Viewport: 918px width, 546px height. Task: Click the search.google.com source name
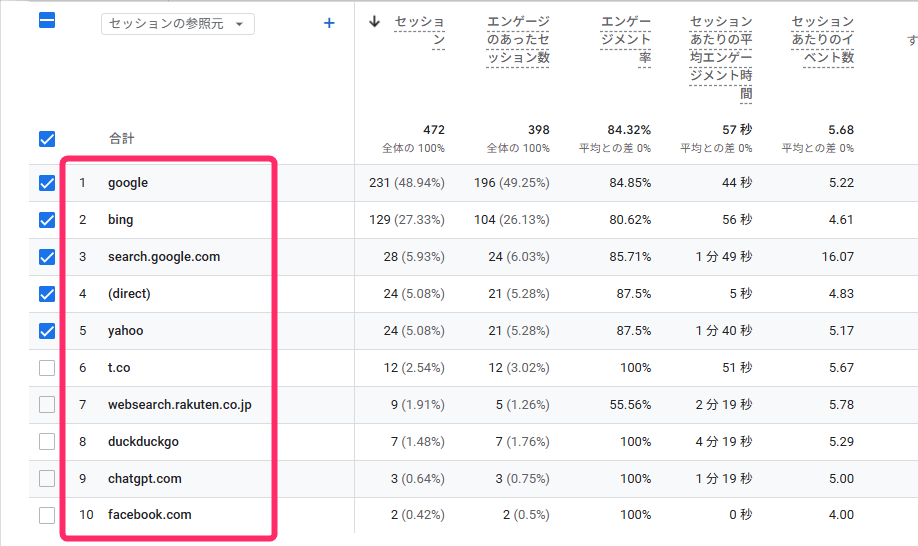coord(164,257)
